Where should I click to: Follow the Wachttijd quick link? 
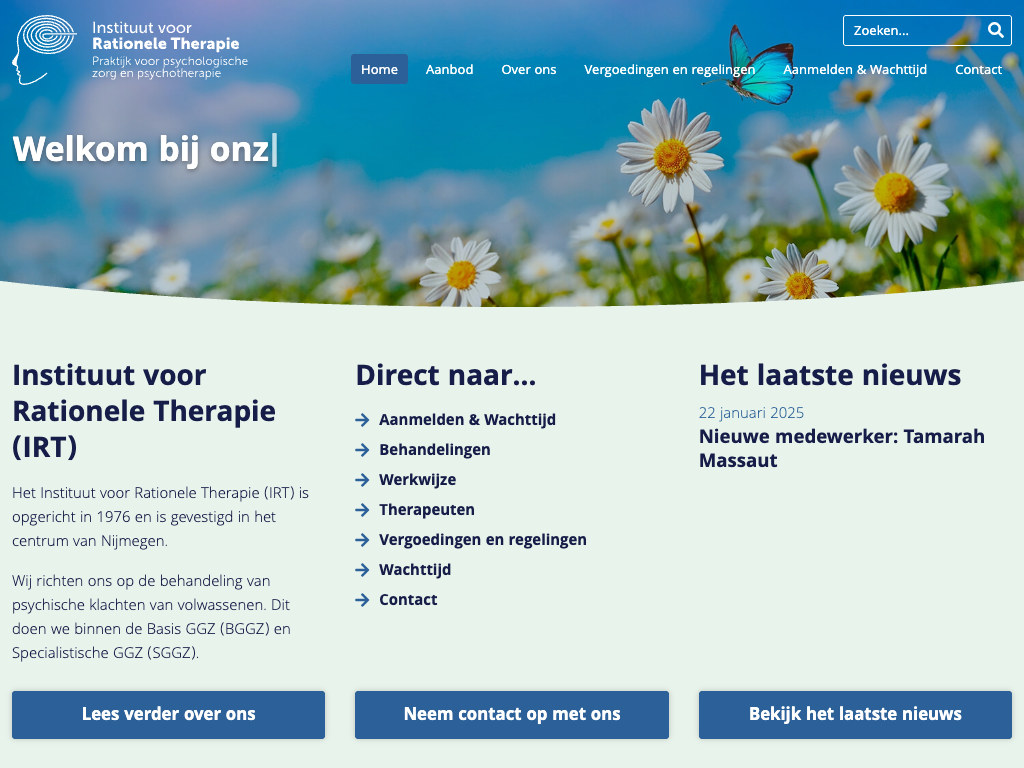coord(415,570)
